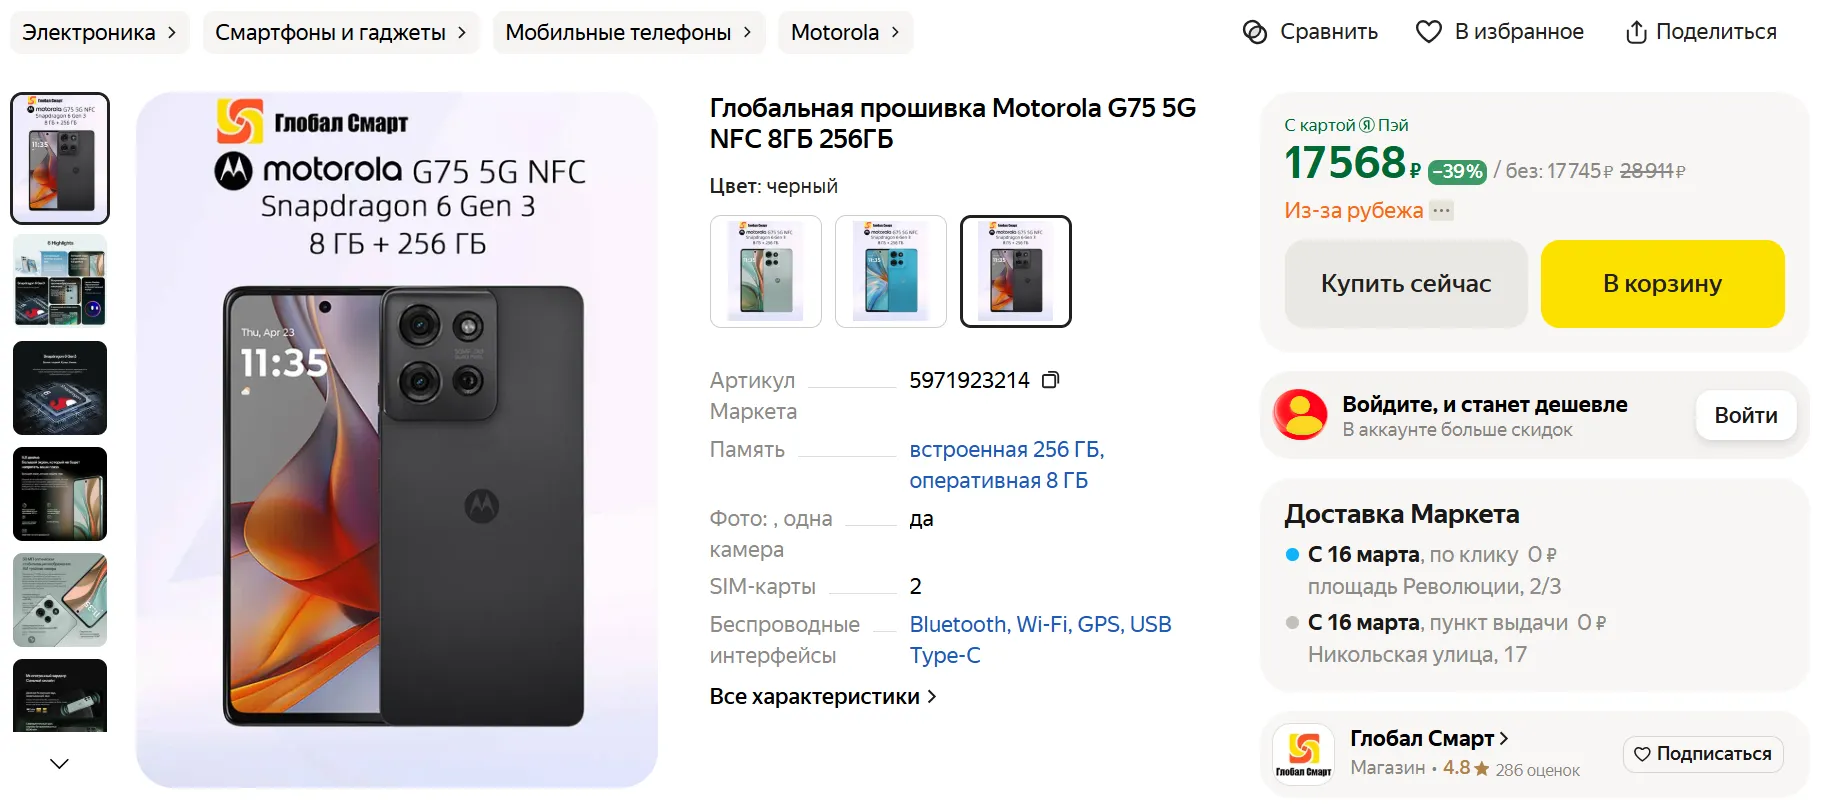This screenshot has height=809, width=1821.
Task: Select the green color variant
Action: pos(766,271)
